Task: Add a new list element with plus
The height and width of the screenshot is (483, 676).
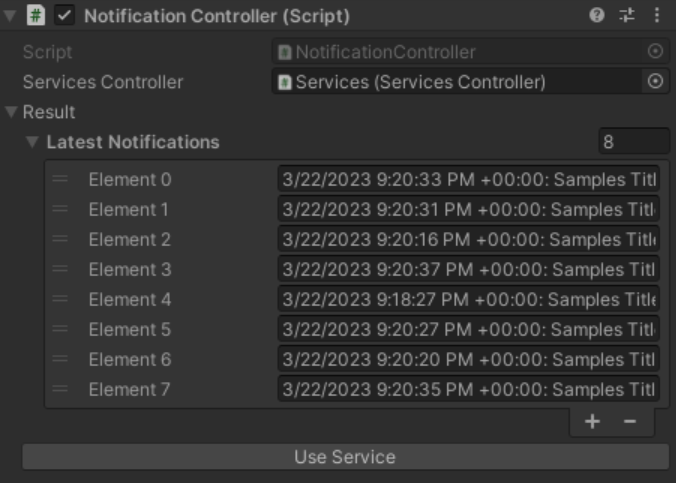Action: pyautogui.click(x=592, y=422)
